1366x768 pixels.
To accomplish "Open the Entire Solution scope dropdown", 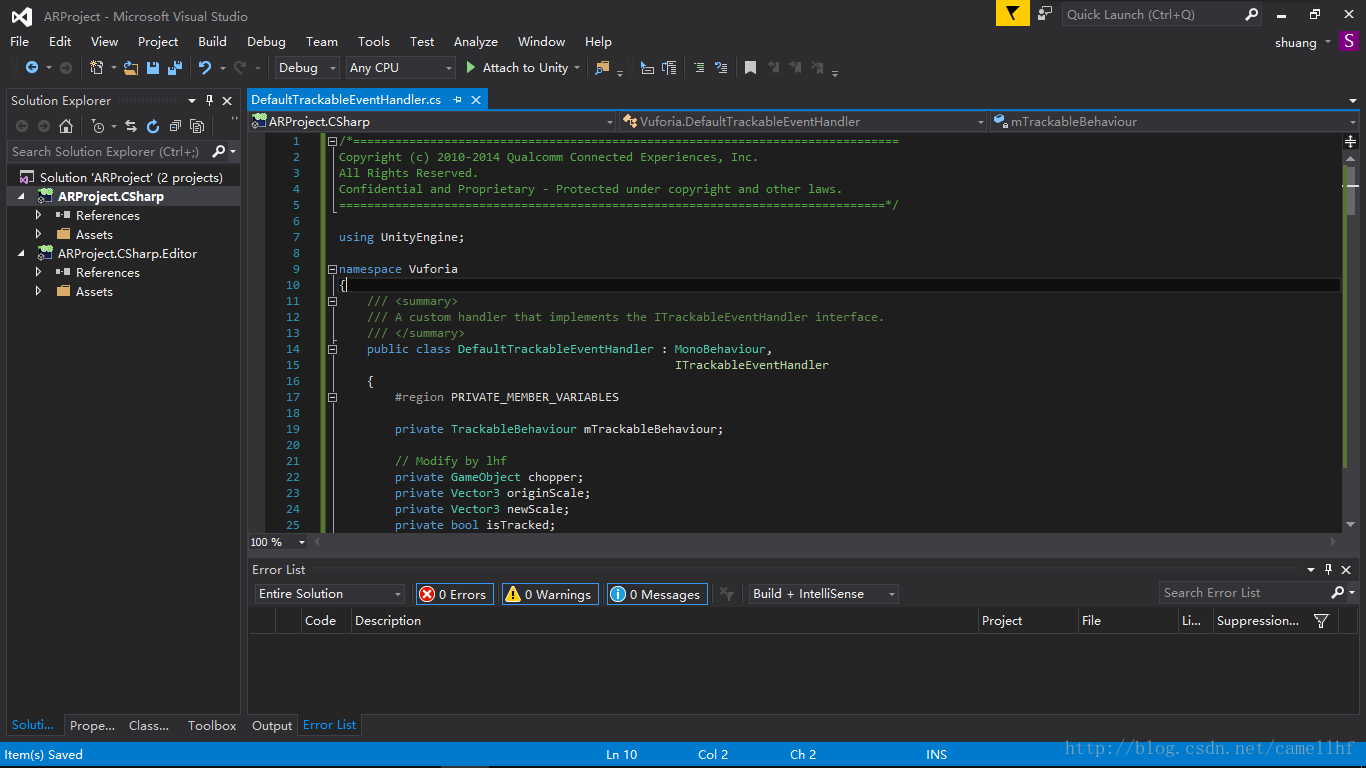I will [330, 594].
